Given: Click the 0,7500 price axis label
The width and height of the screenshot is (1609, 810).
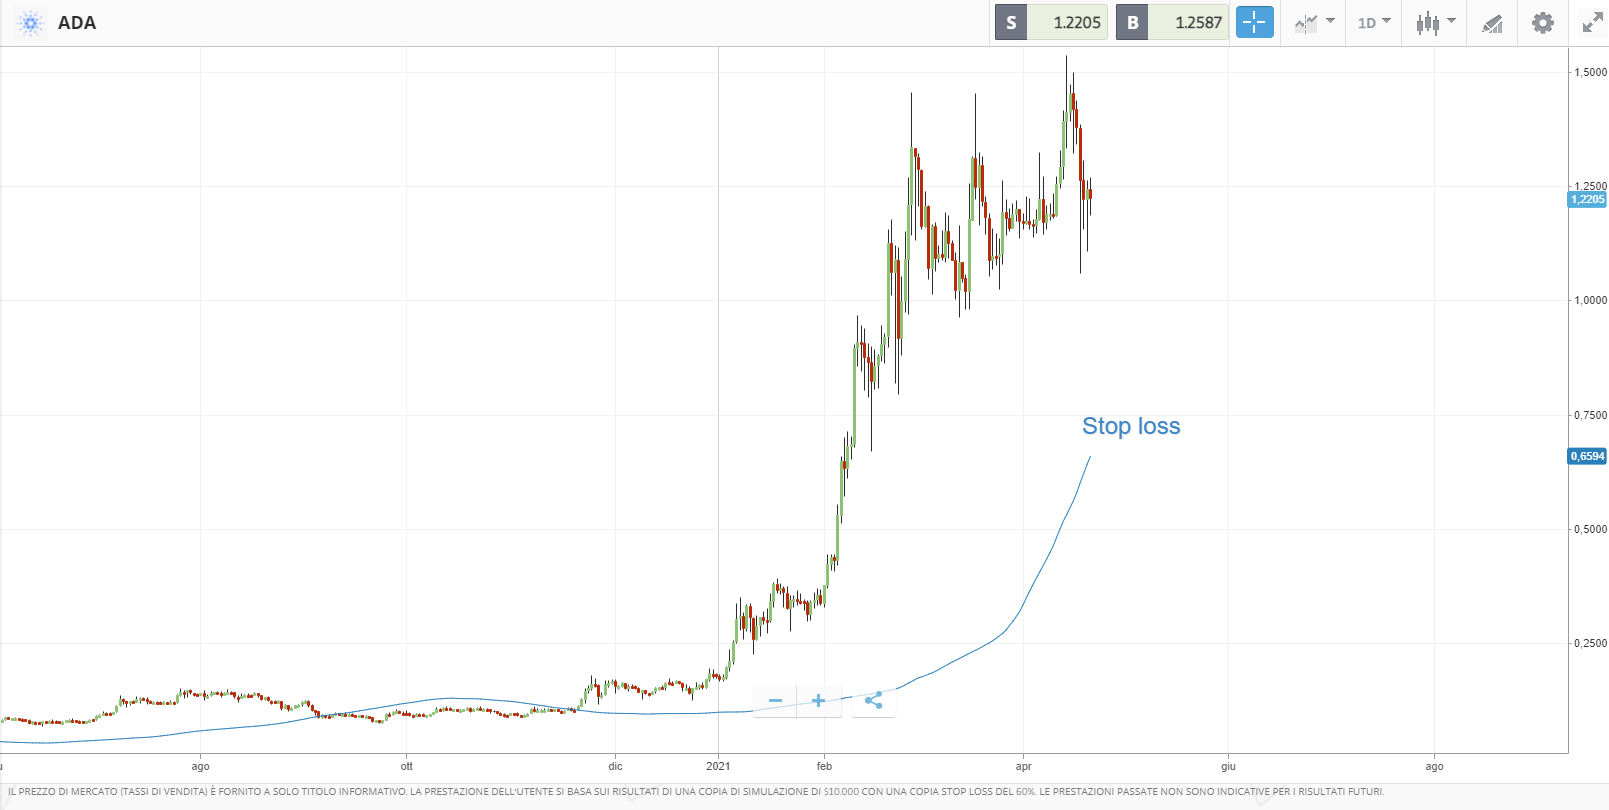Looking at the screenshot, I should 1590,415.
